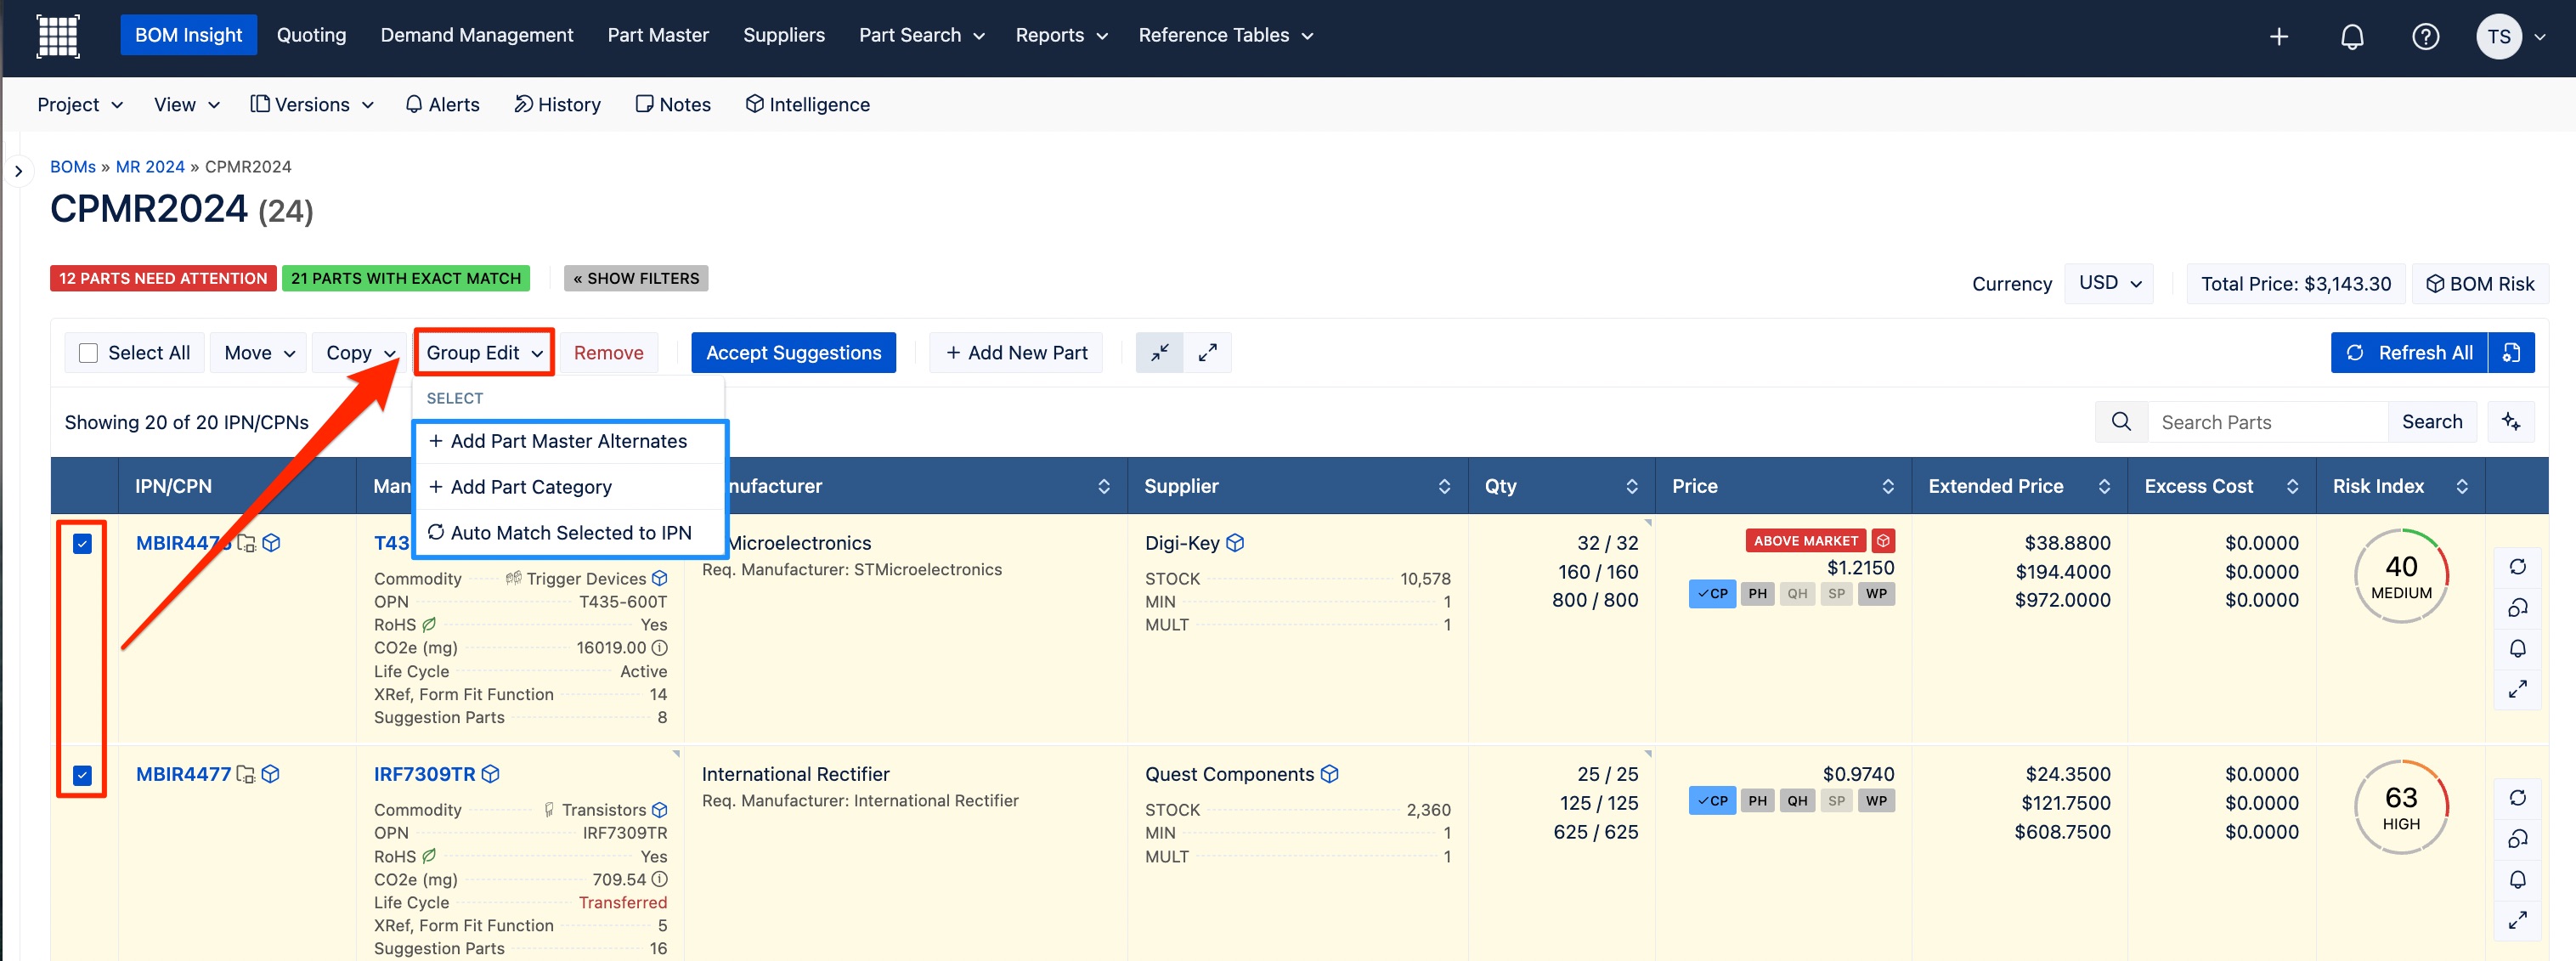
Task: Expand the Project menu
Action: 80,105
